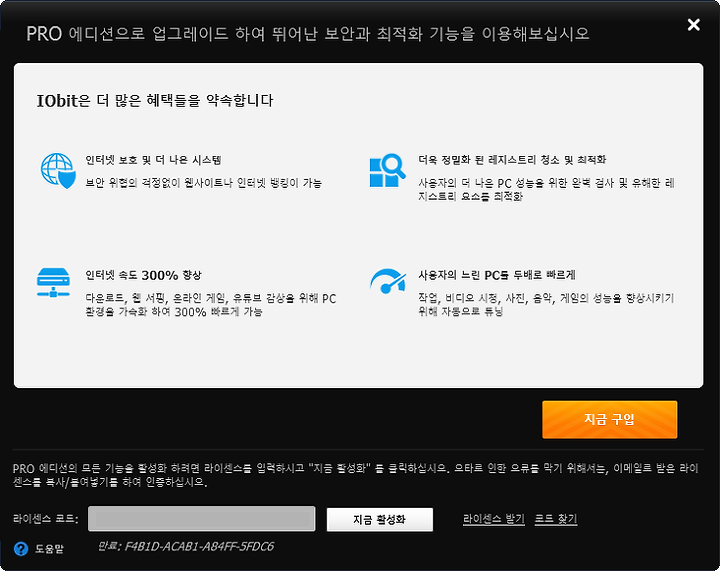Click the internet protection globe shield icon

click(x=58, y=171)
